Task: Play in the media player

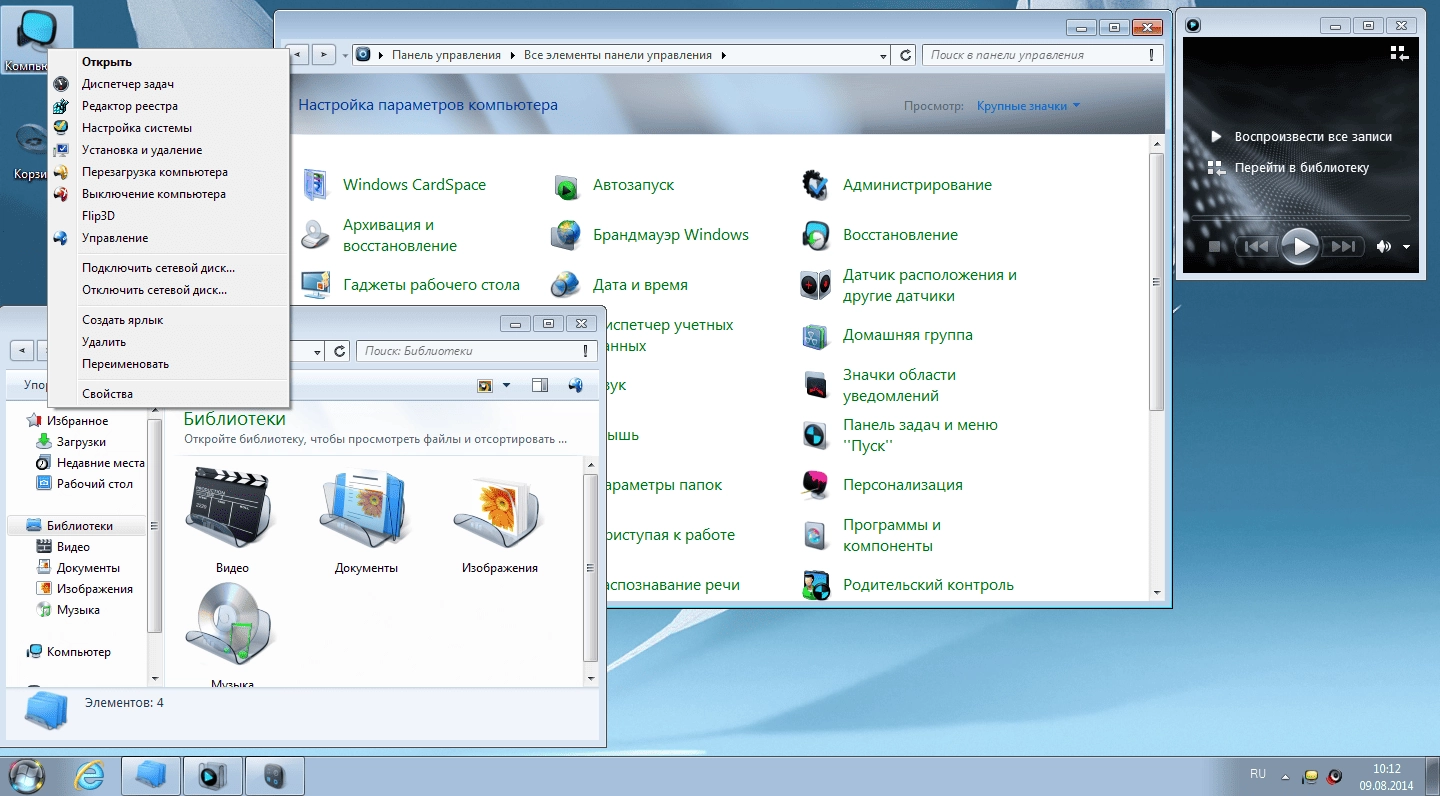Action: [x=1300, y=246]
